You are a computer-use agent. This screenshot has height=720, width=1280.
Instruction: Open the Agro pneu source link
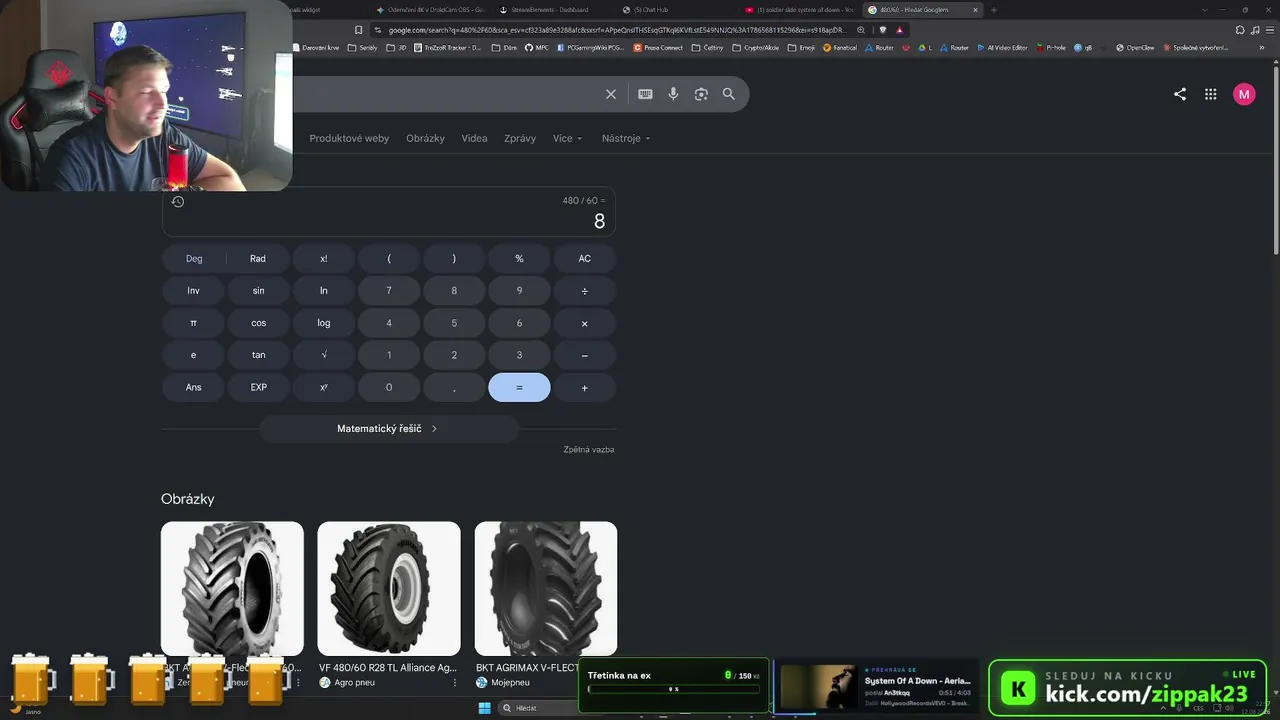[347, 683]
